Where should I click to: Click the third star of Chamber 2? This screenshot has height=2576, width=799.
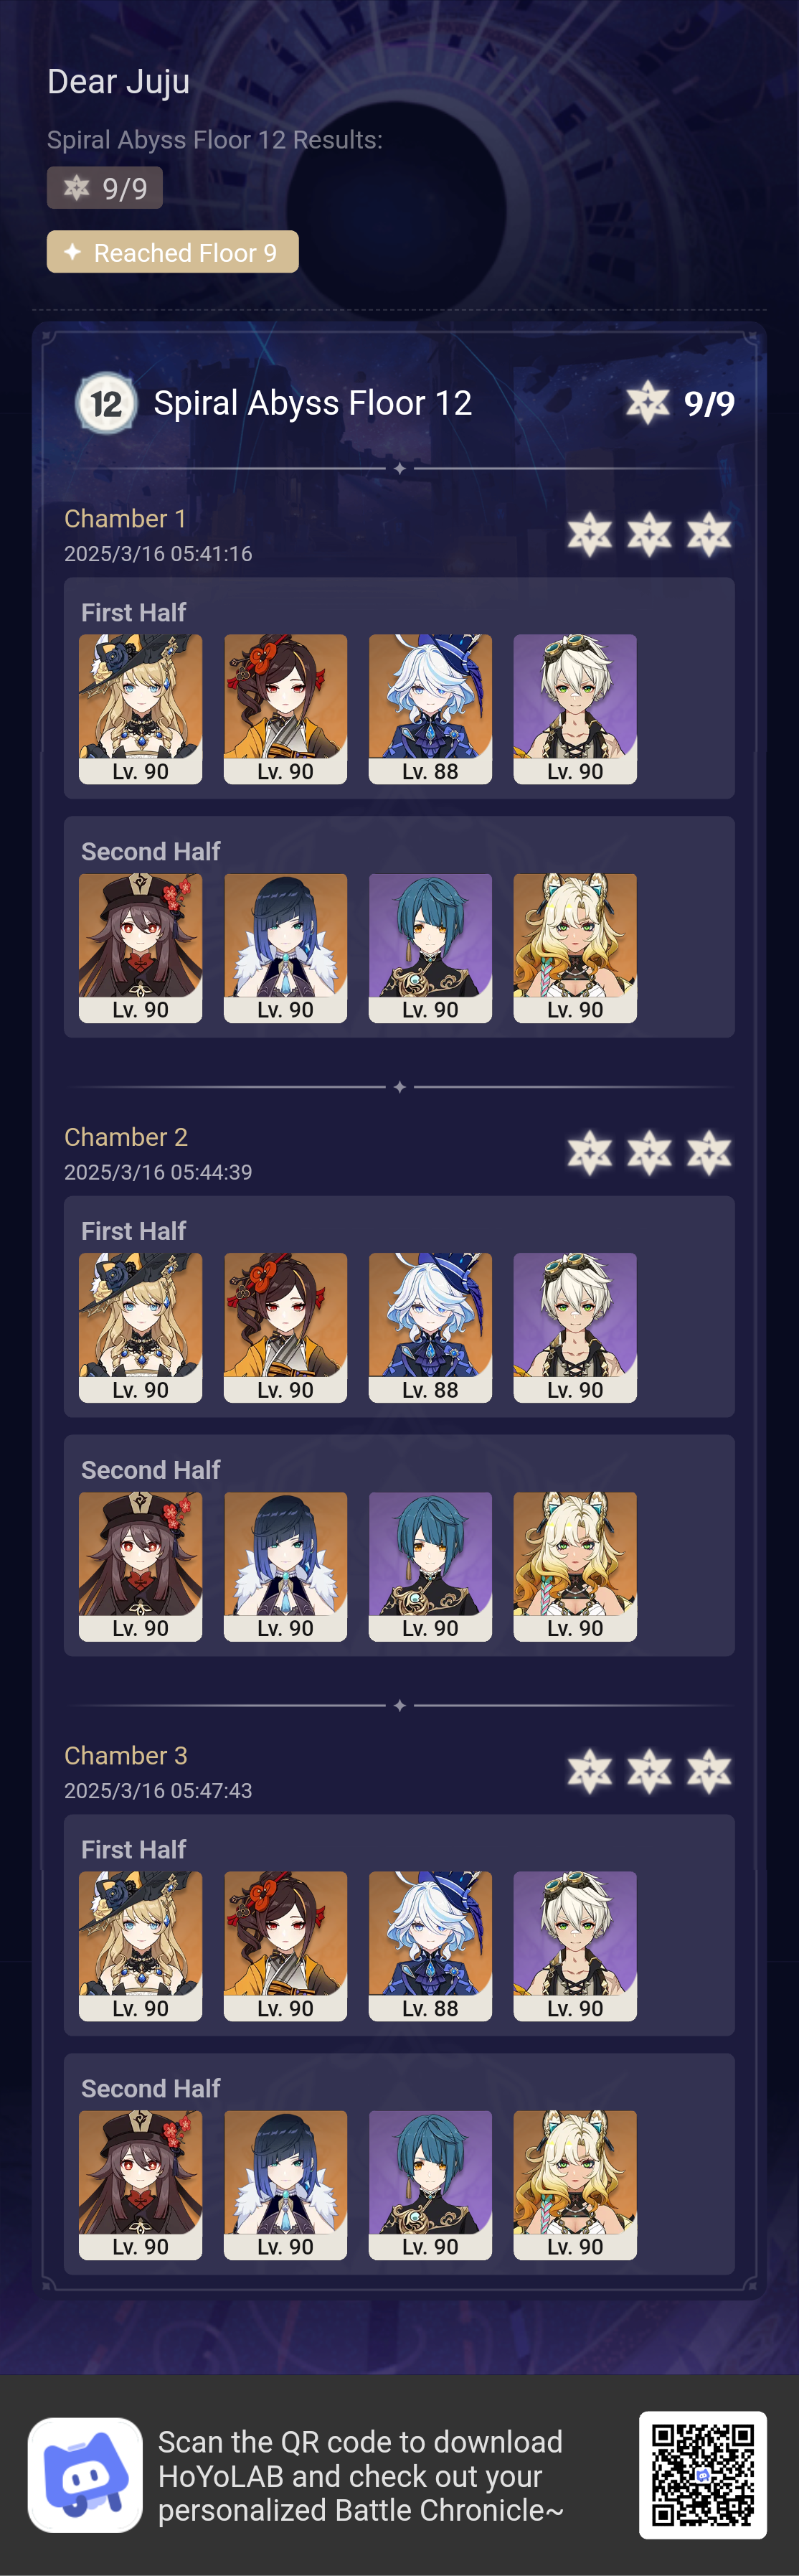pyautogui.click(x=709, y=1153)
